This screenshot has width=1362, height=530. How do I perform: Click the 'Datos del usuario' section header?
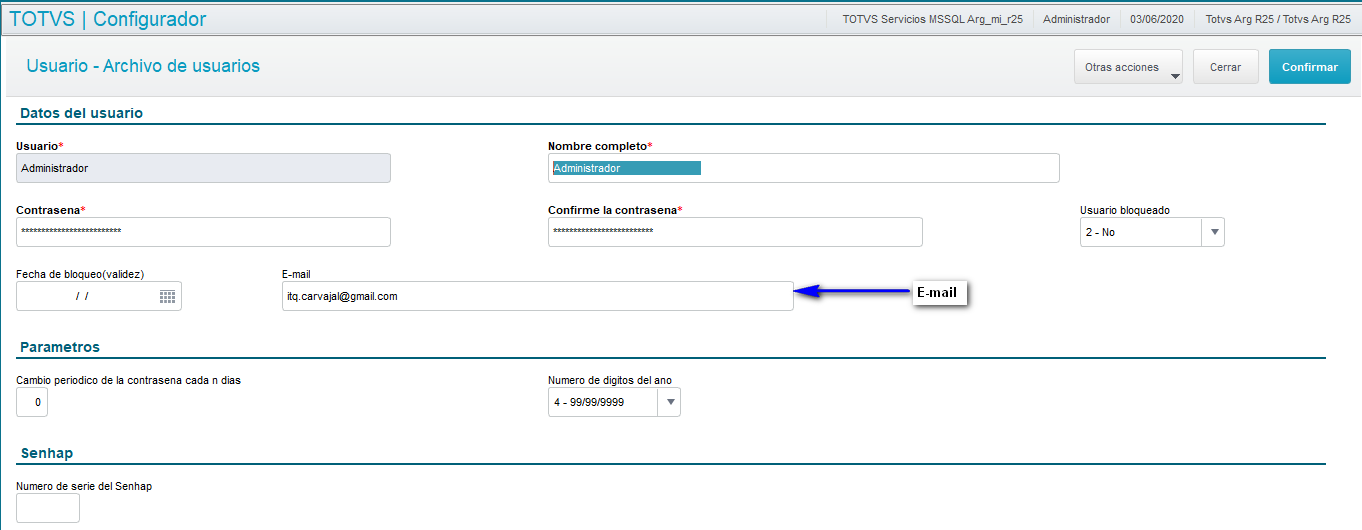[81, 113]
